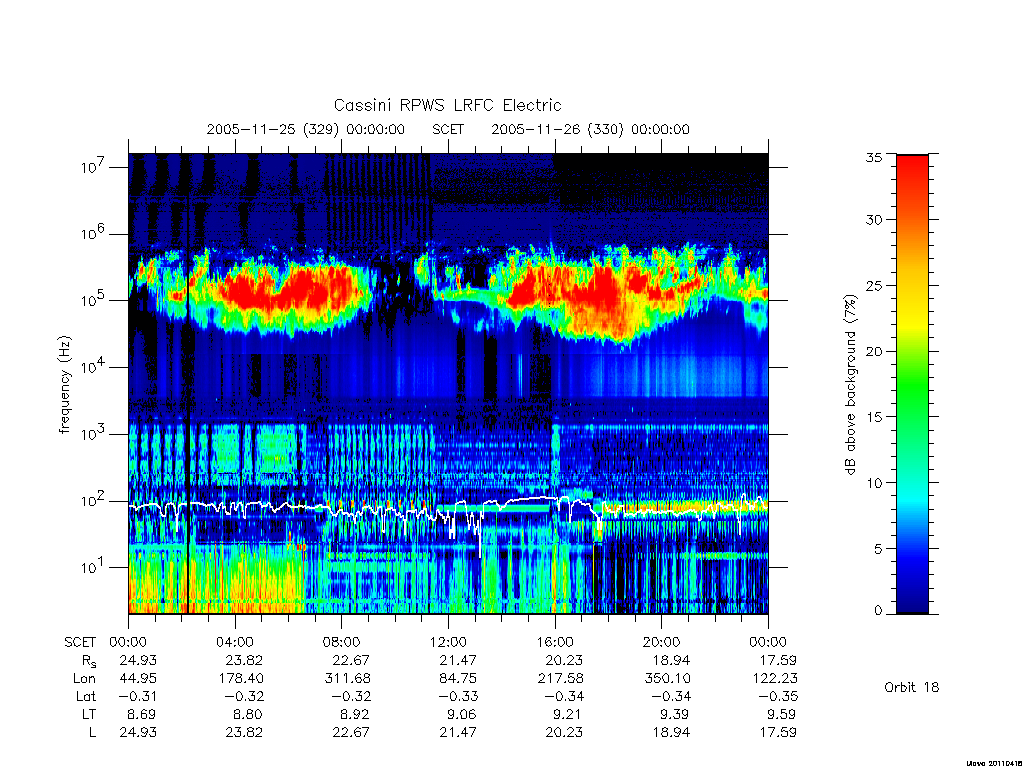The width and height of the screenshot is (1024, 768).
Task: Click the 12:00 SCET tick label
Action: tap(448, 642)
